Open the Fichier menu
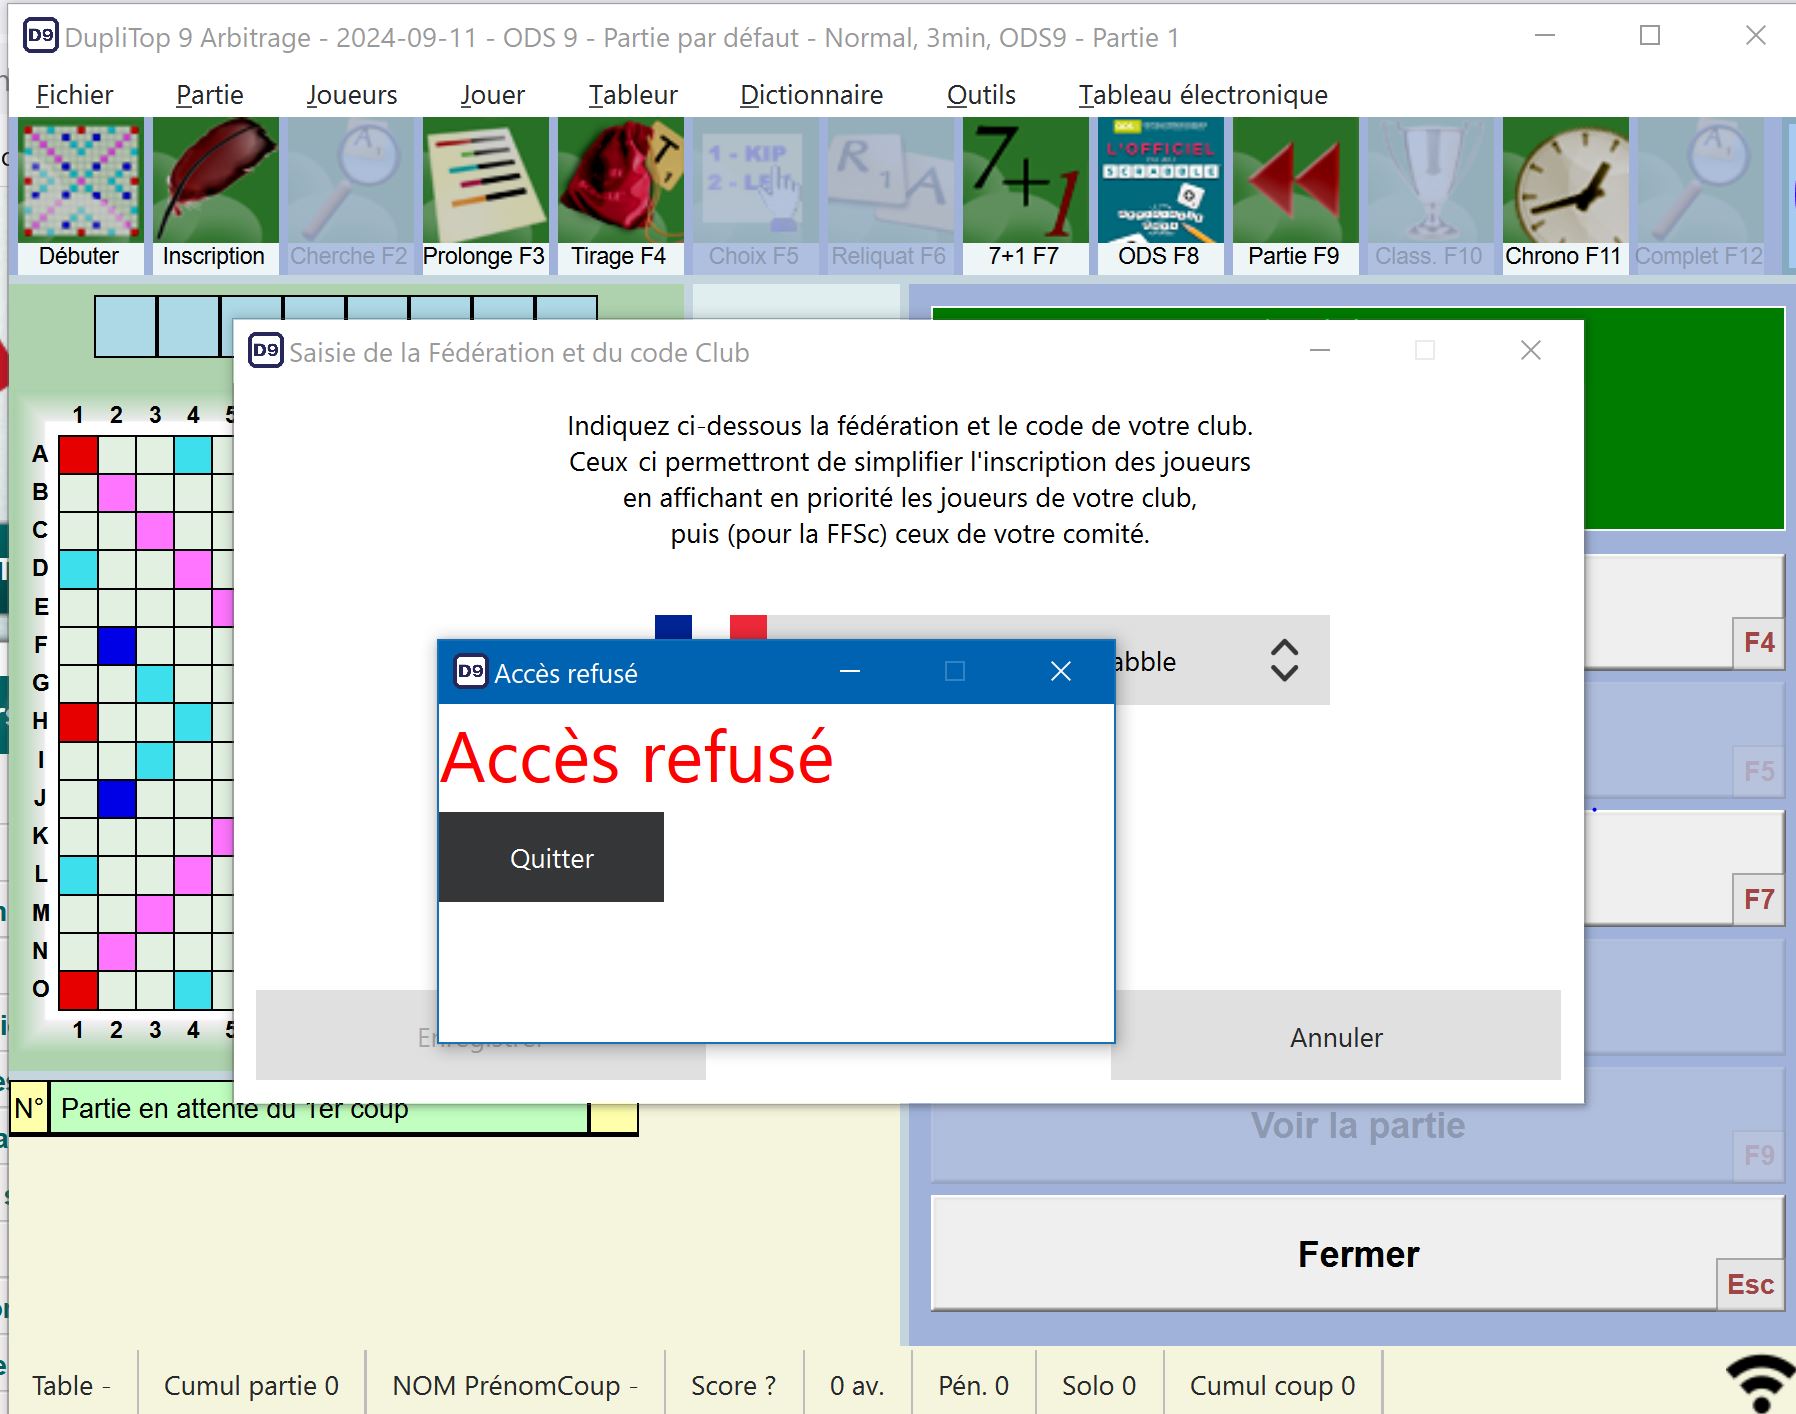Screen dimensions: 1796x1414 point(74,95)
